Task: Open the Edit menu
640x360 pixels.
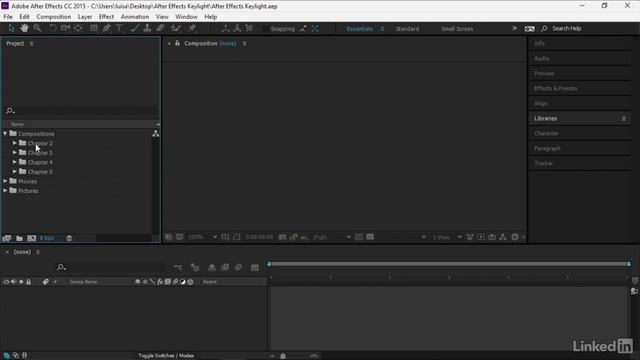Action: 24,17
